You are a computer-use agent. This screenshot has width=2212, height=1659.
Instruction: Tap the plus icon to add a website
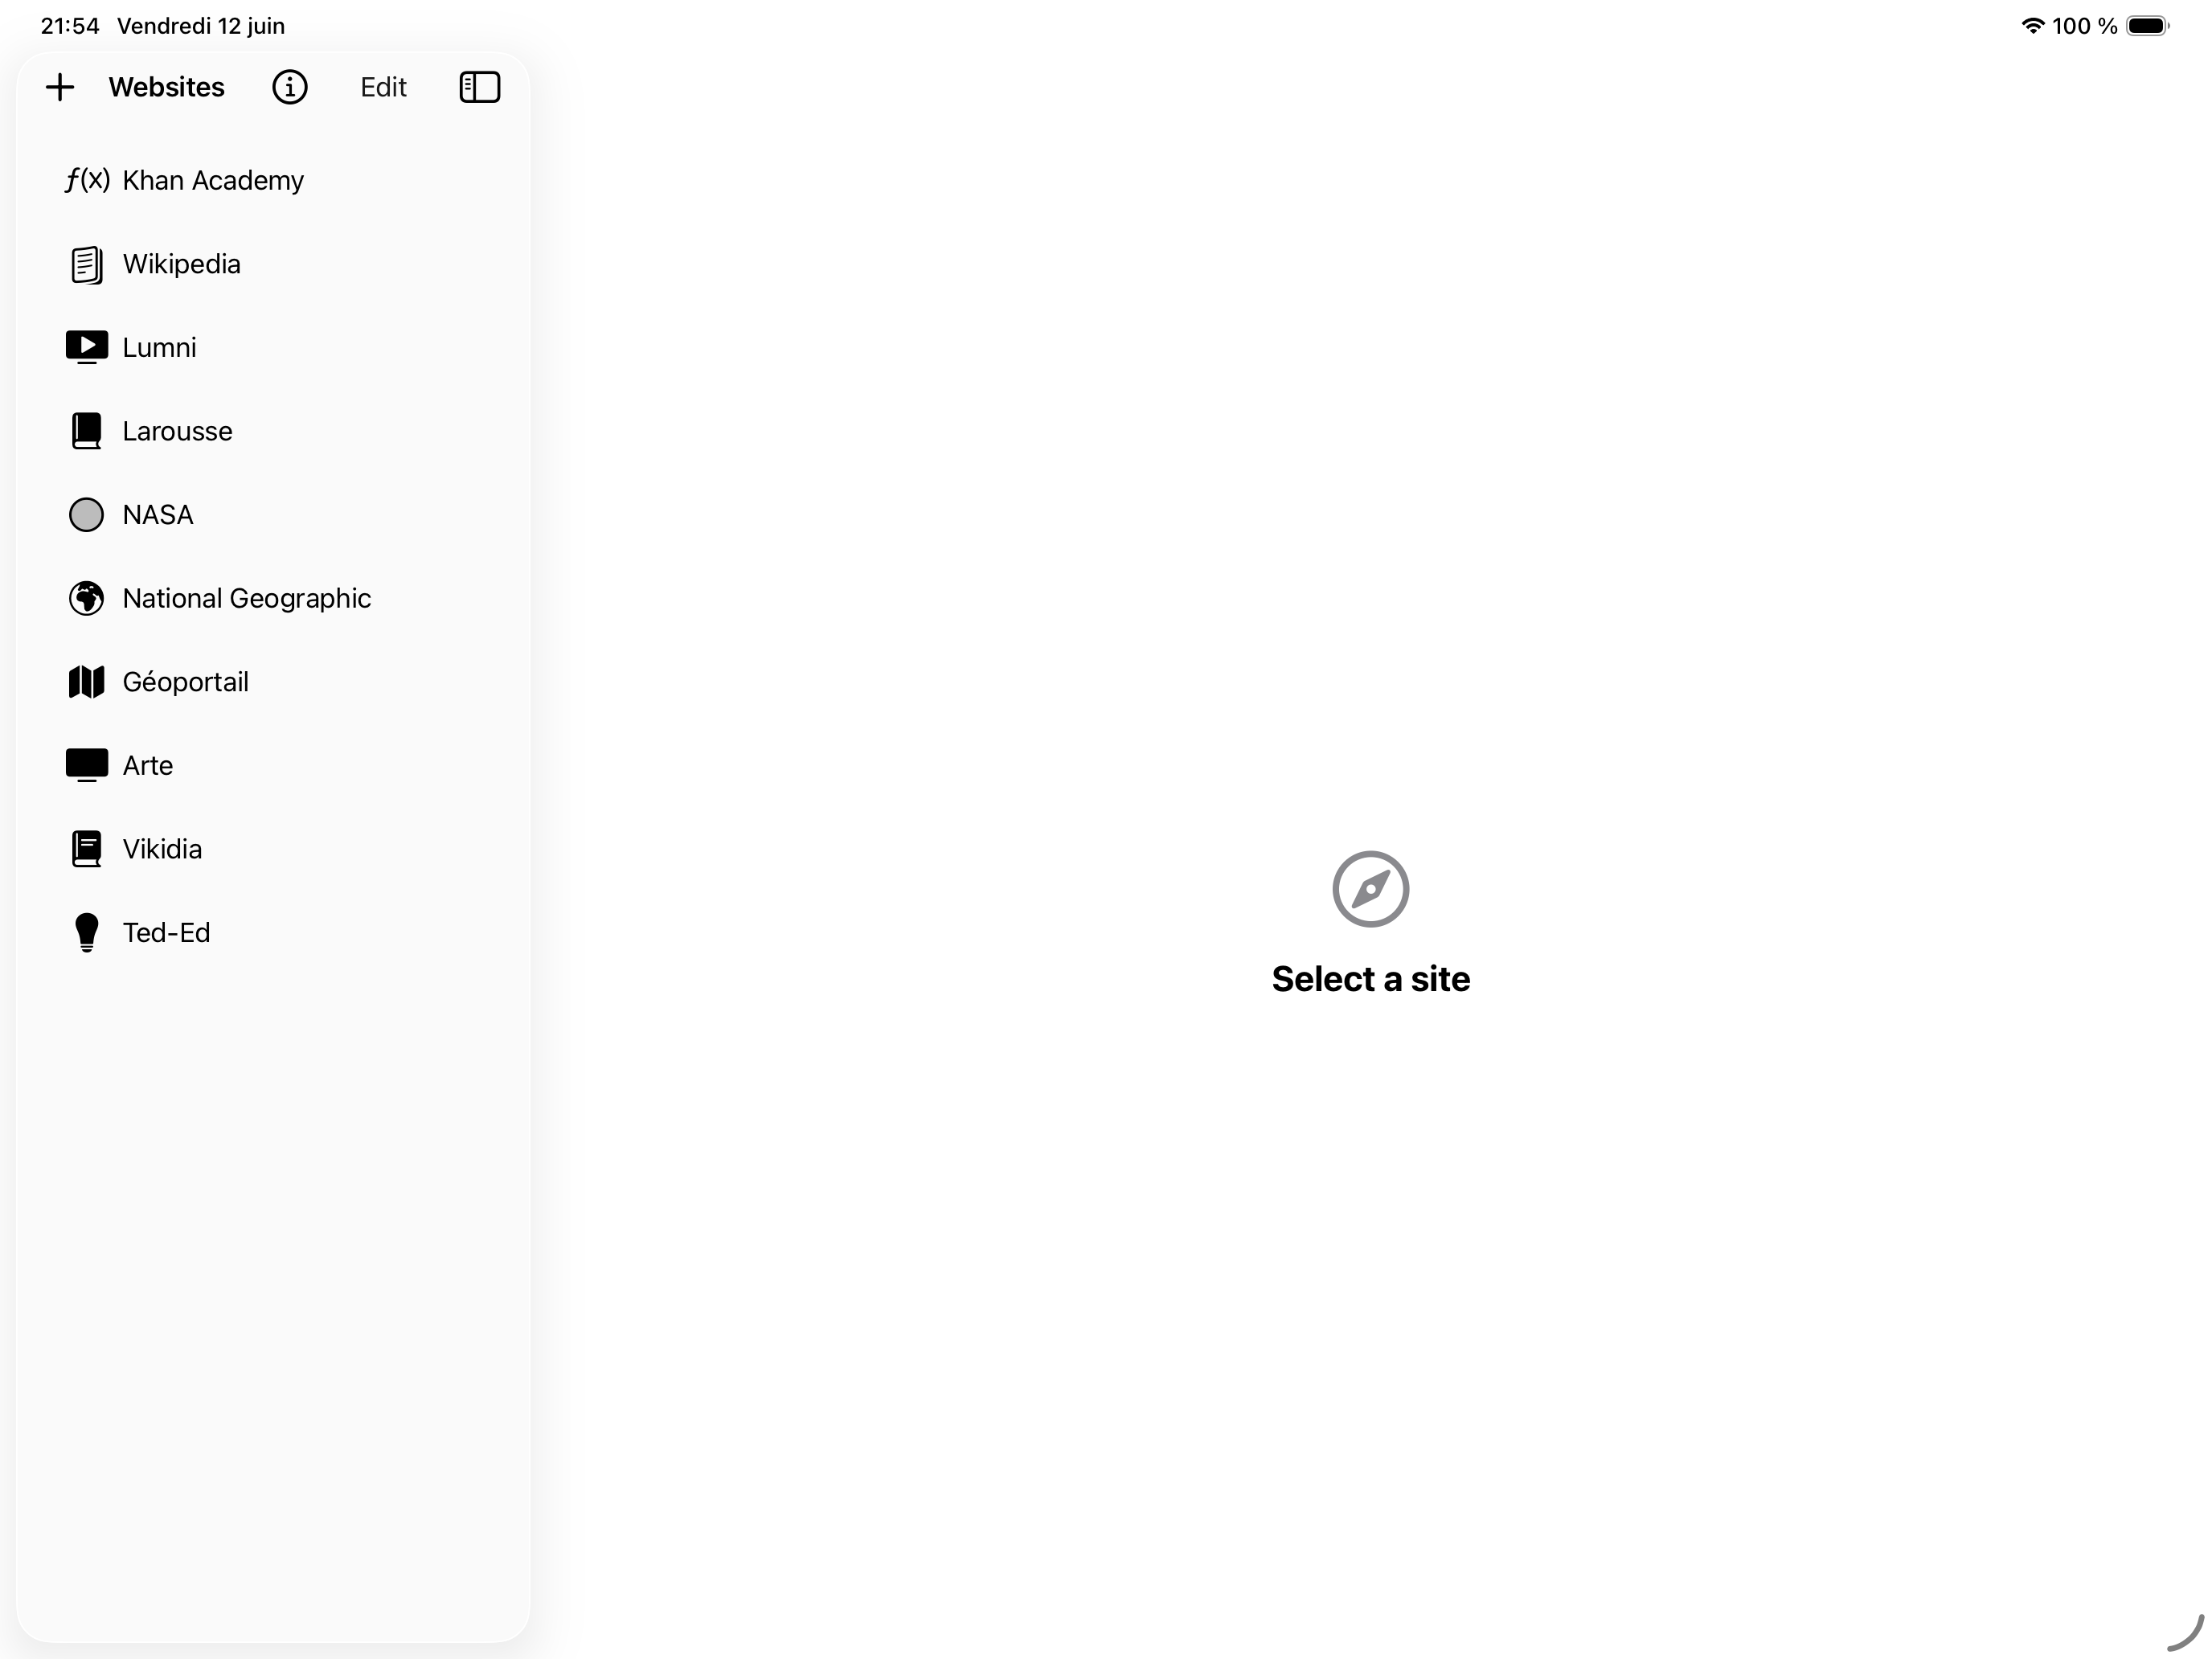60,87
